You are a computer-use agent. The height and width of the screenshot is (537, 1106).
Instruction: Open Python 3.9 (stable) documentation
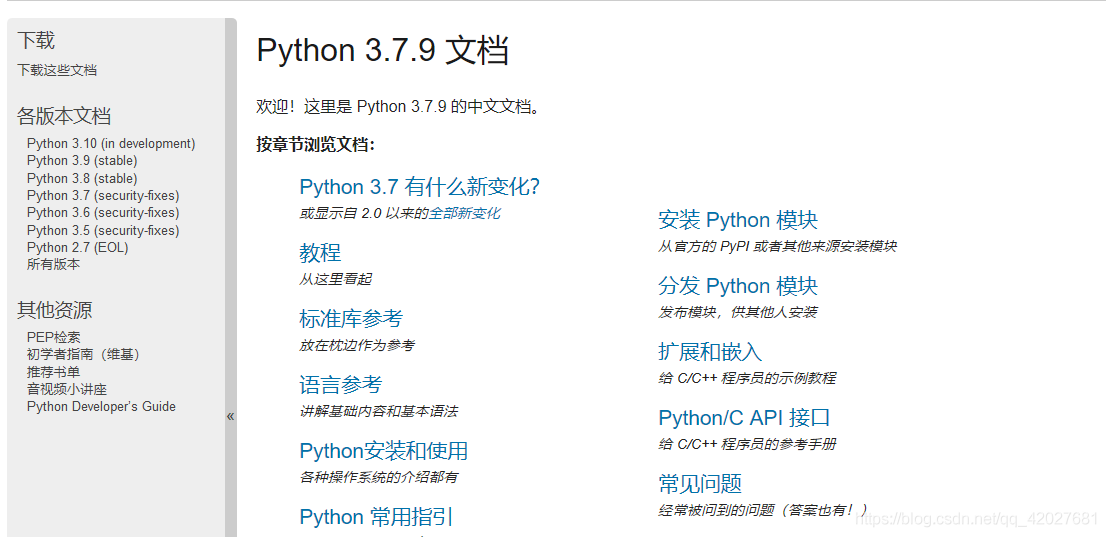pyautogui.click(x=83, y=161)
